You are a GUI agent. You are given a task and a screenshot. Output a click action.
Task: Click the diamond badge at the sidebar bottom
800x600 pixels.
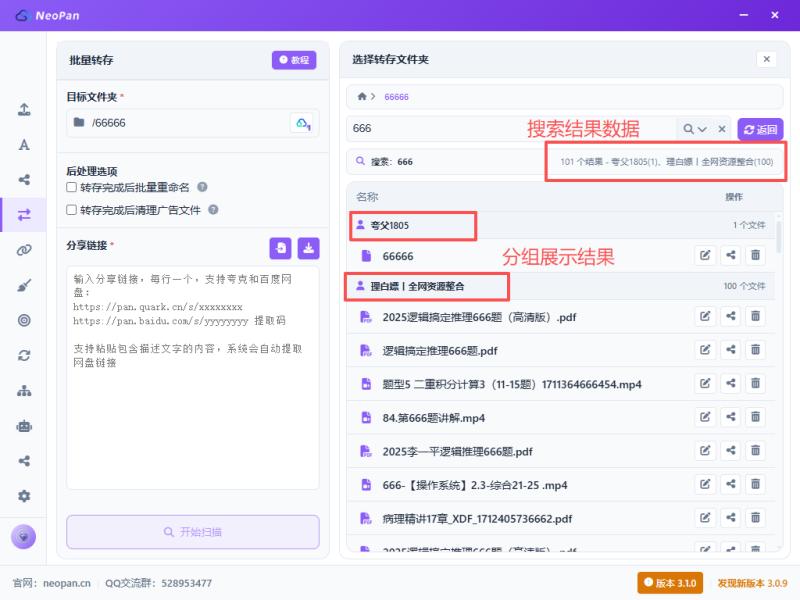pos(24,536)
